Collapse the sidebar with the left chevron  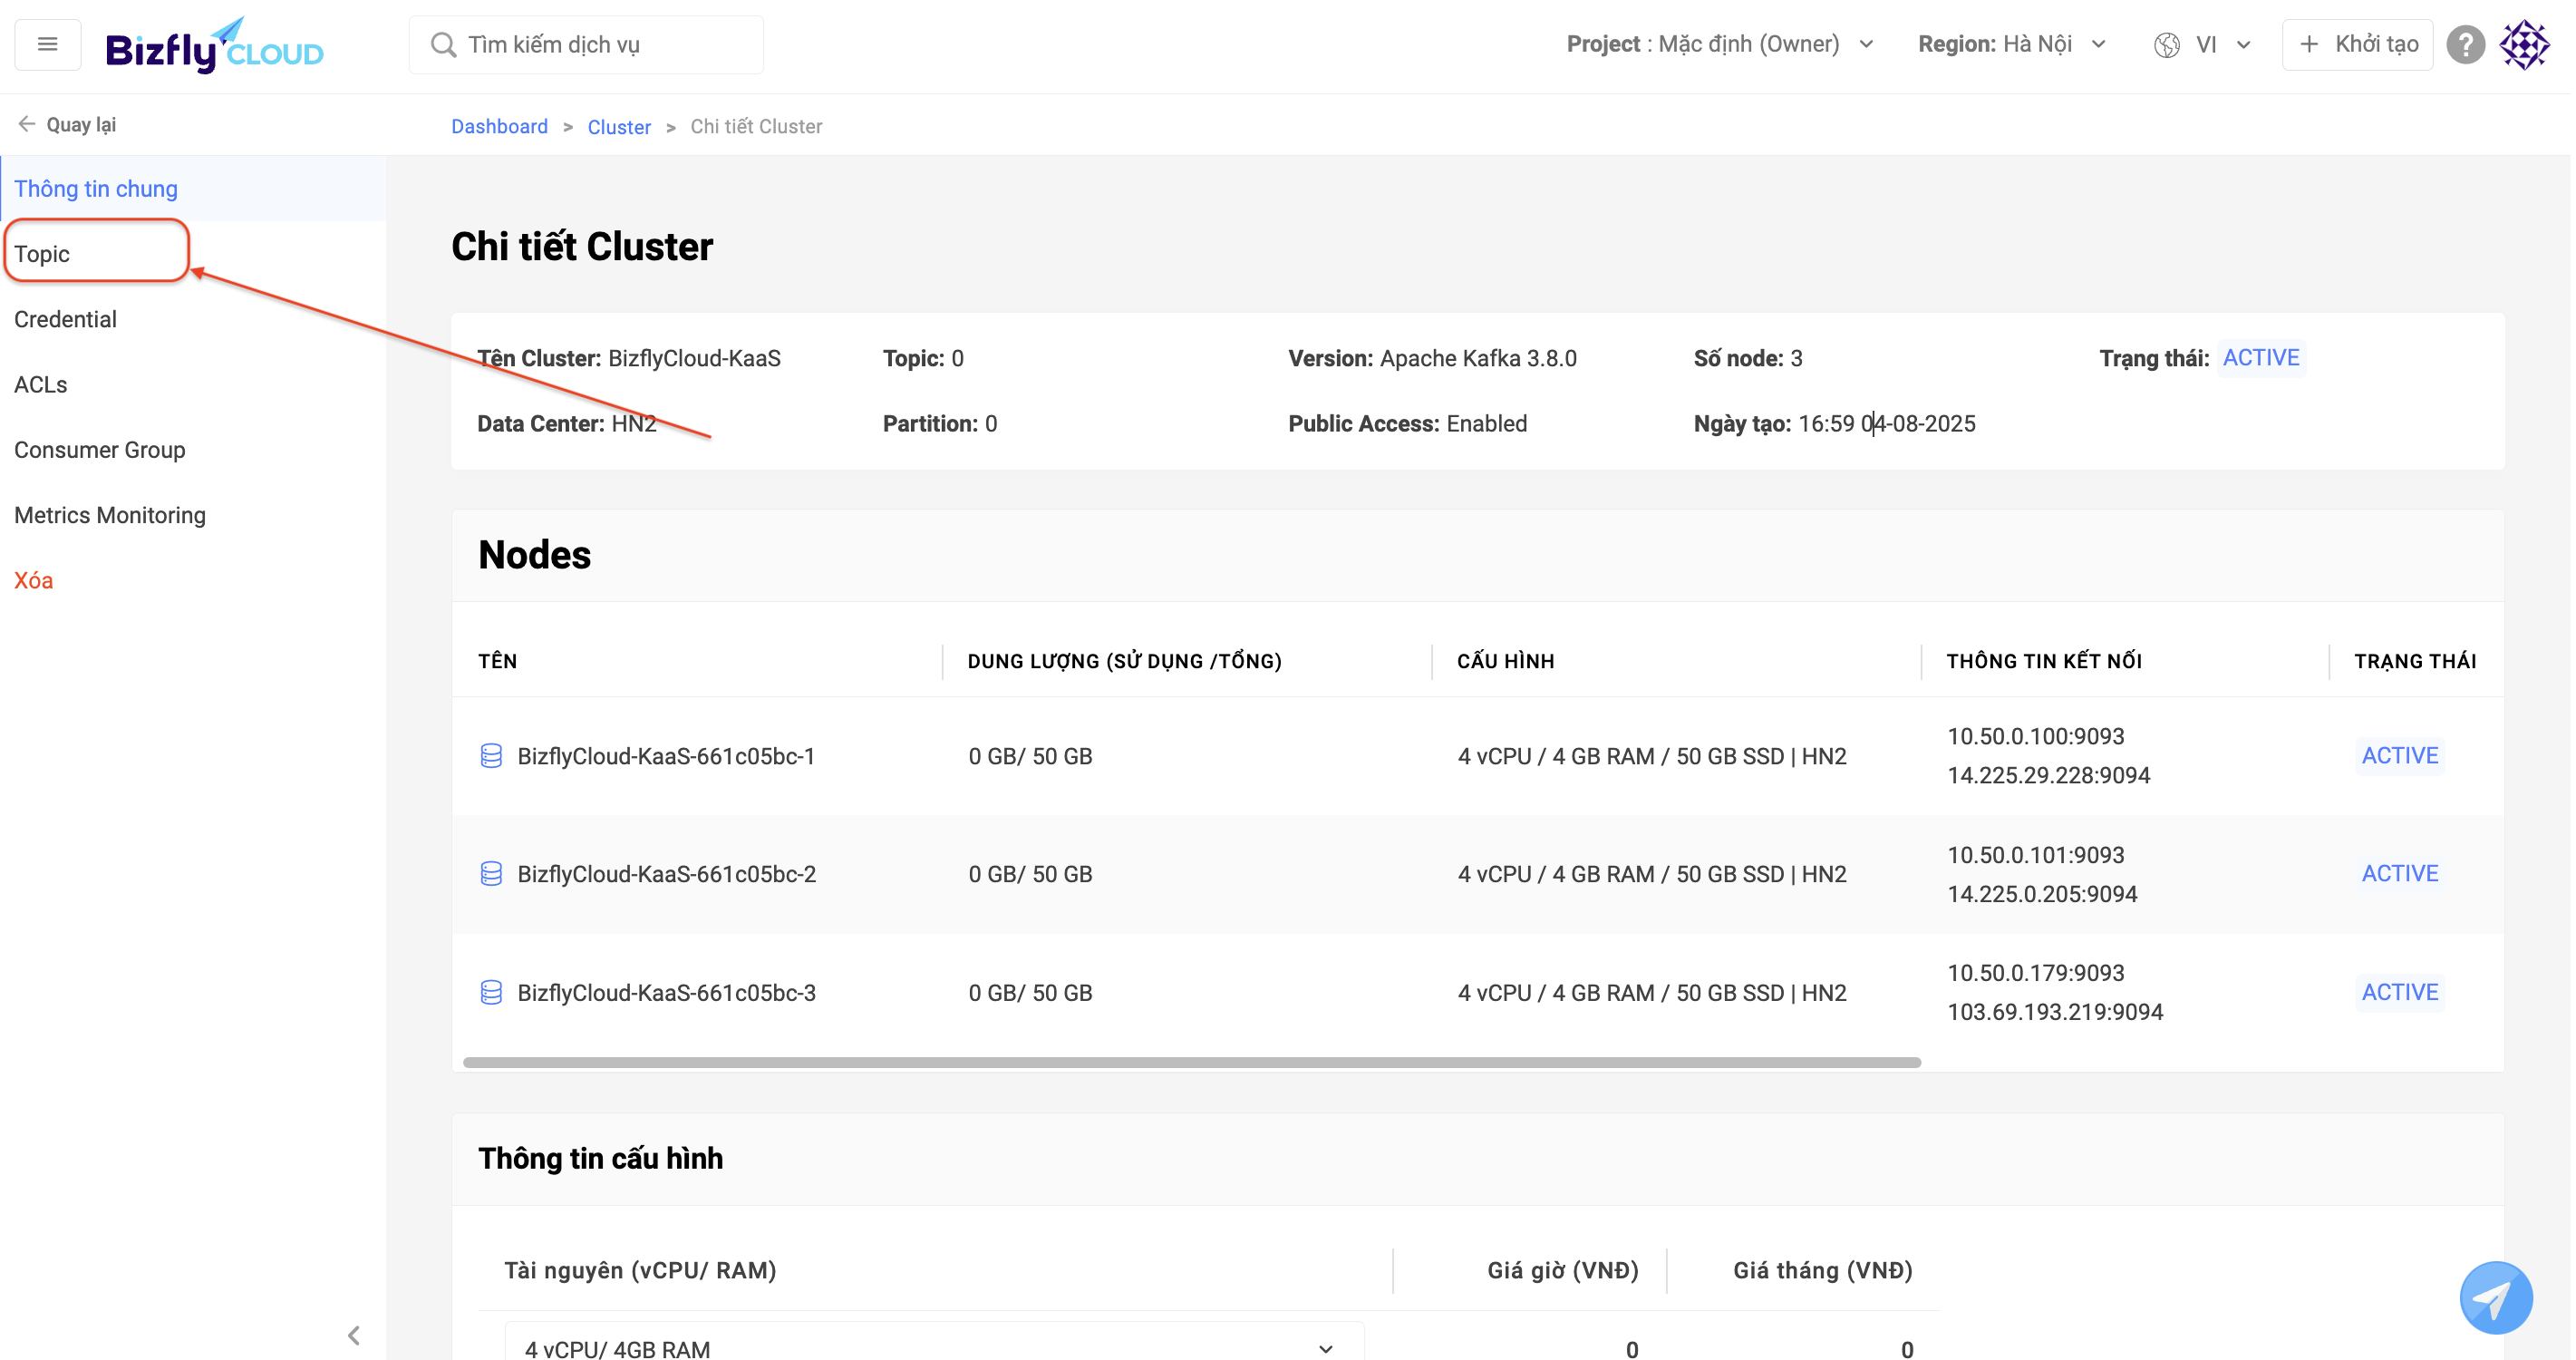[354, 1335]
